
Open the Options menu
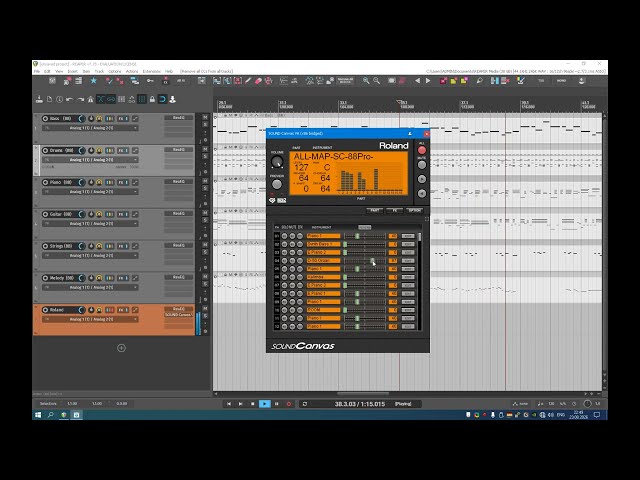coord(115,71)
